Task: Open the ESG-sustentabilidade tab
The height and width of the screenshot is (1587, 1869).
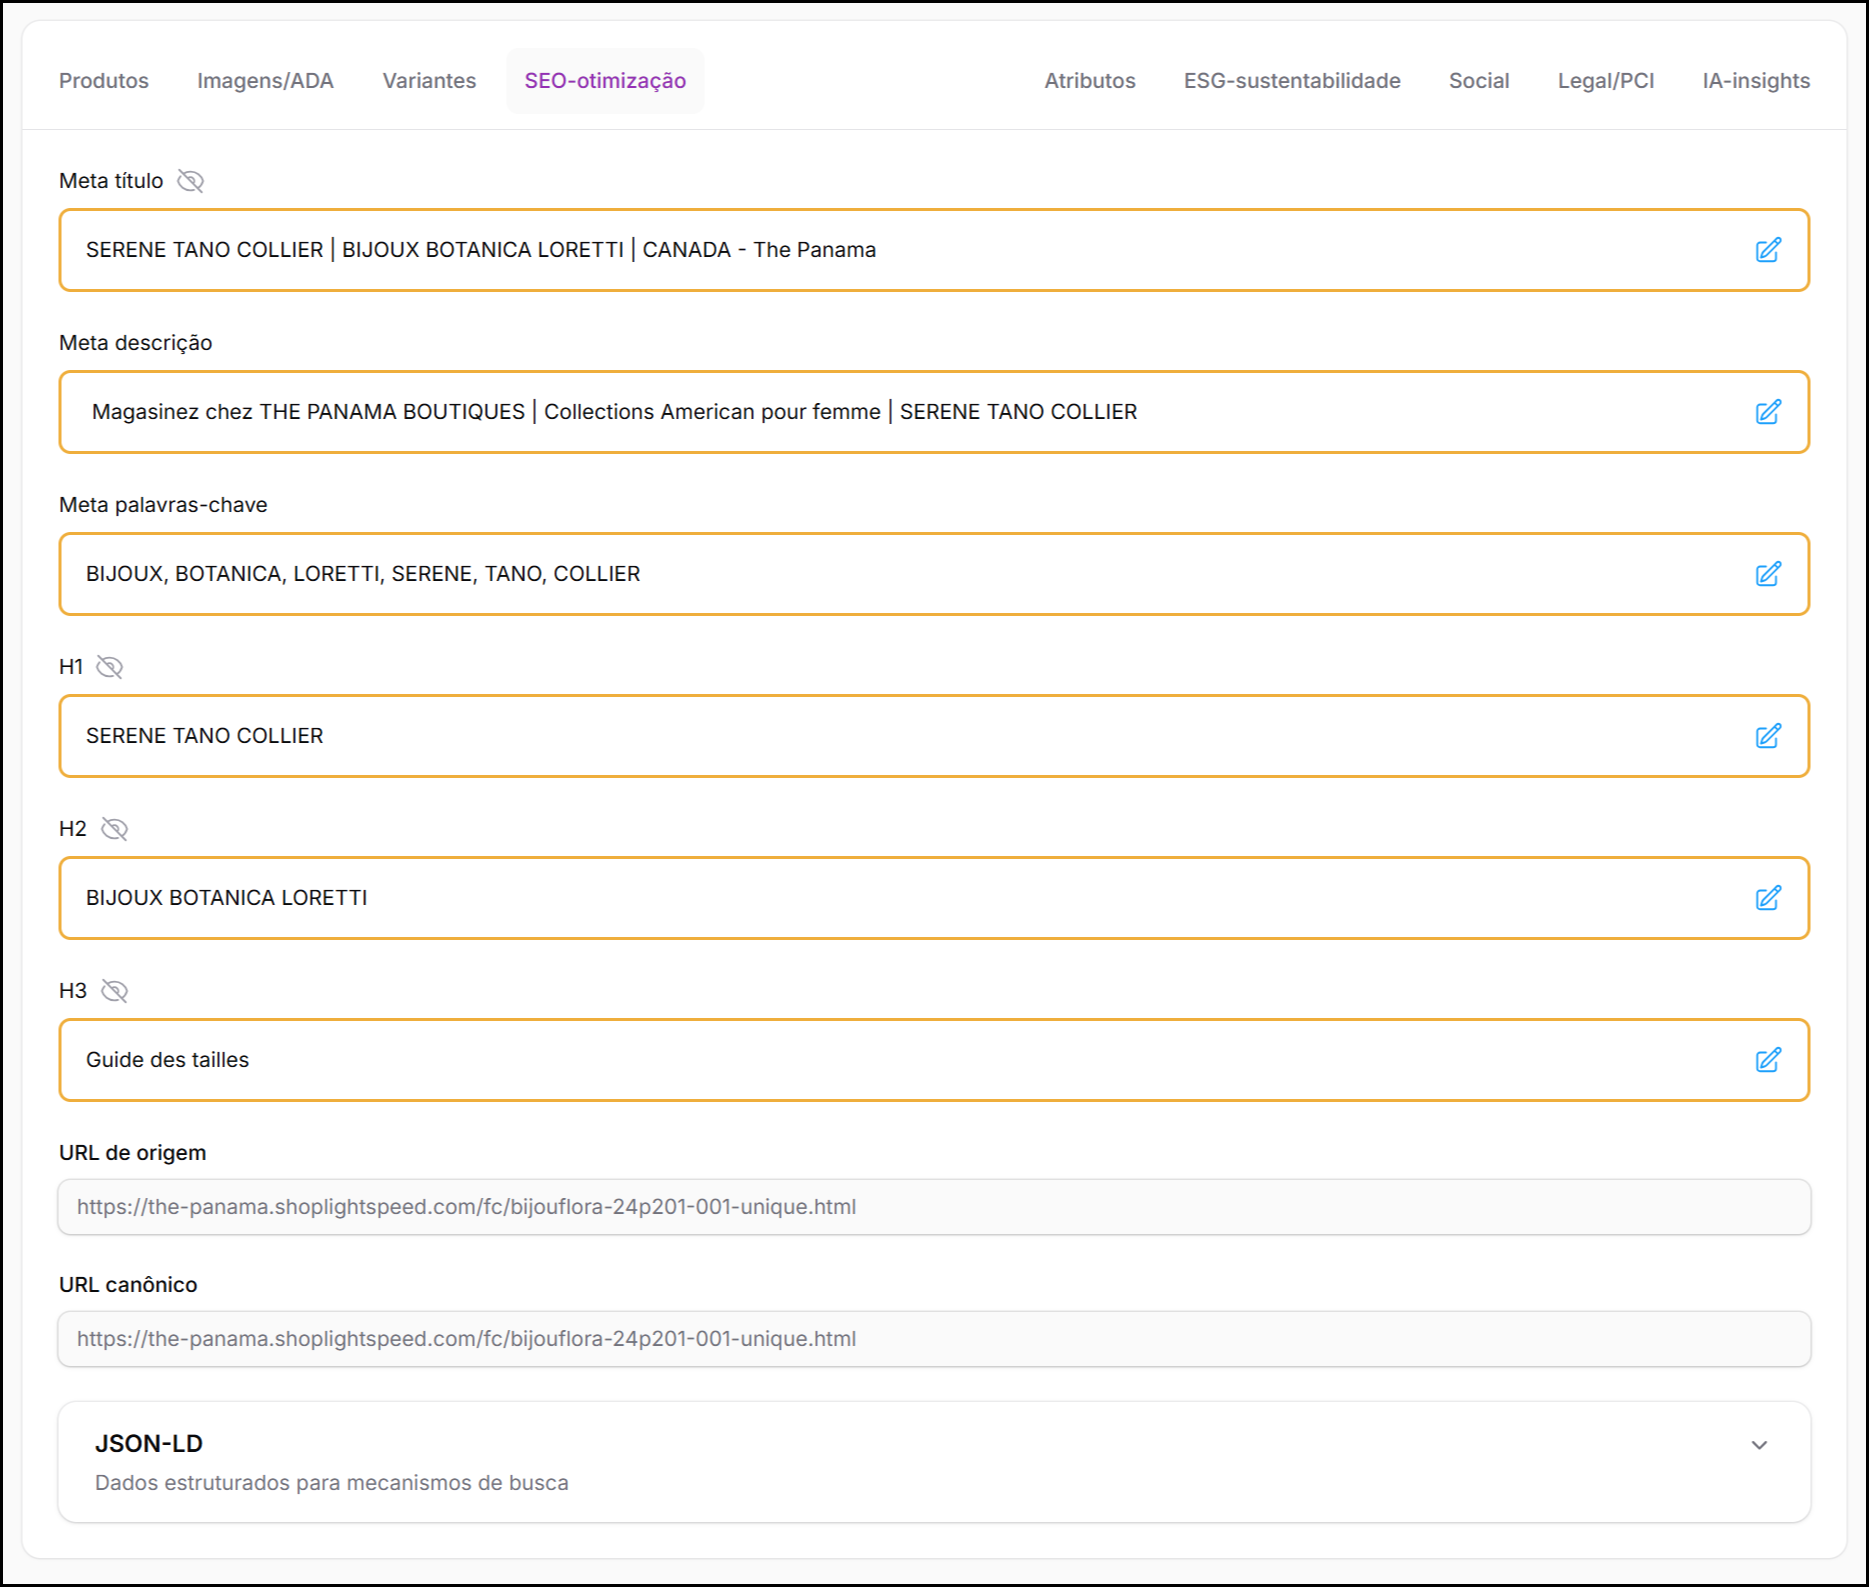Action: click(x=1291, y=81)
